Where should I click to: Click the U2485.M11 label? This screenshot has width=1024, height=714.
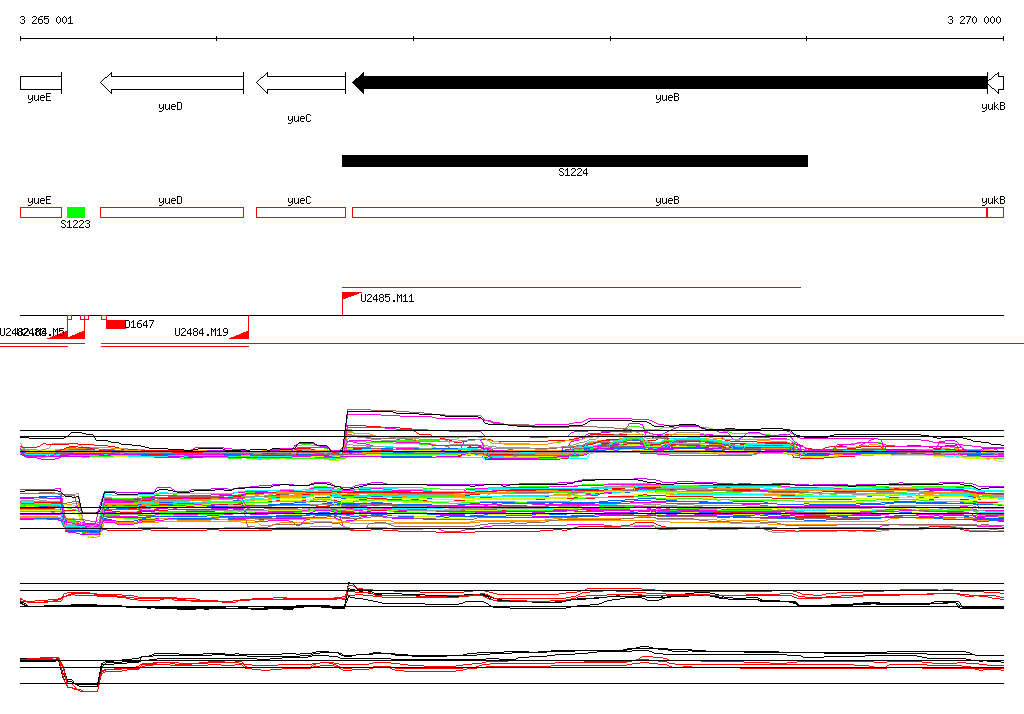(x=387, y=298)
